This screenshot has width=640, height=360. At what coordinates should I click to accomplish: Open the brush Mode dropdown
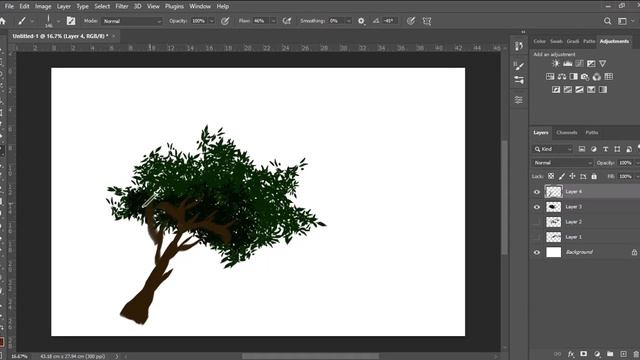tap(132, 21)
